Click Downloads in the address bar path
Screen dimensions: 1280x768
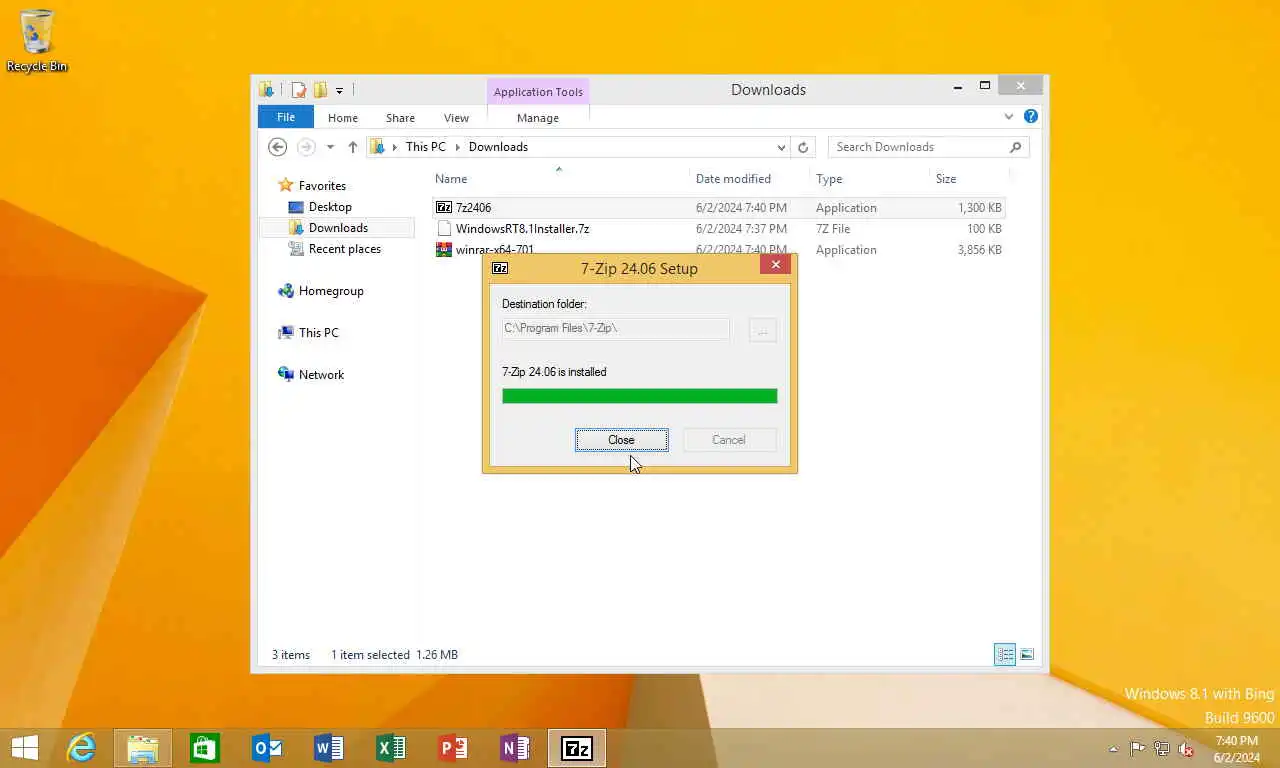pyautogui.click(x=498, y=147)
